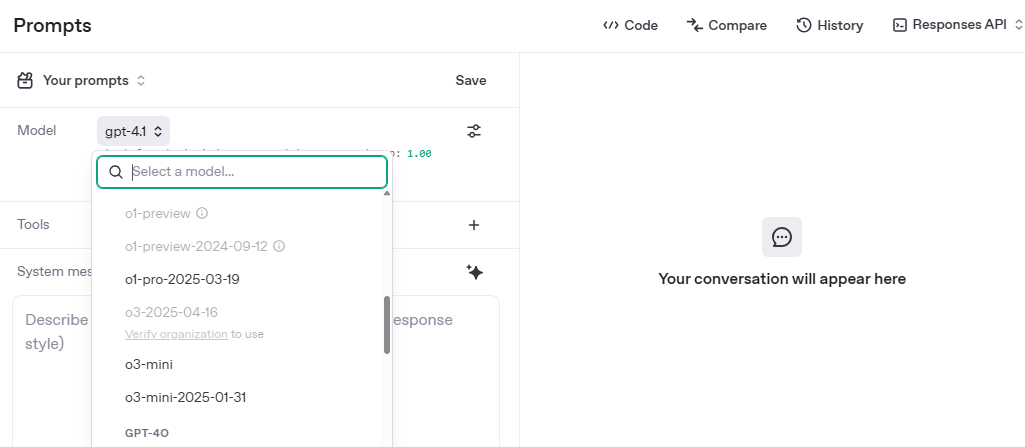
Task: Click info icon next to o1-preview
Action: [202, 213]
